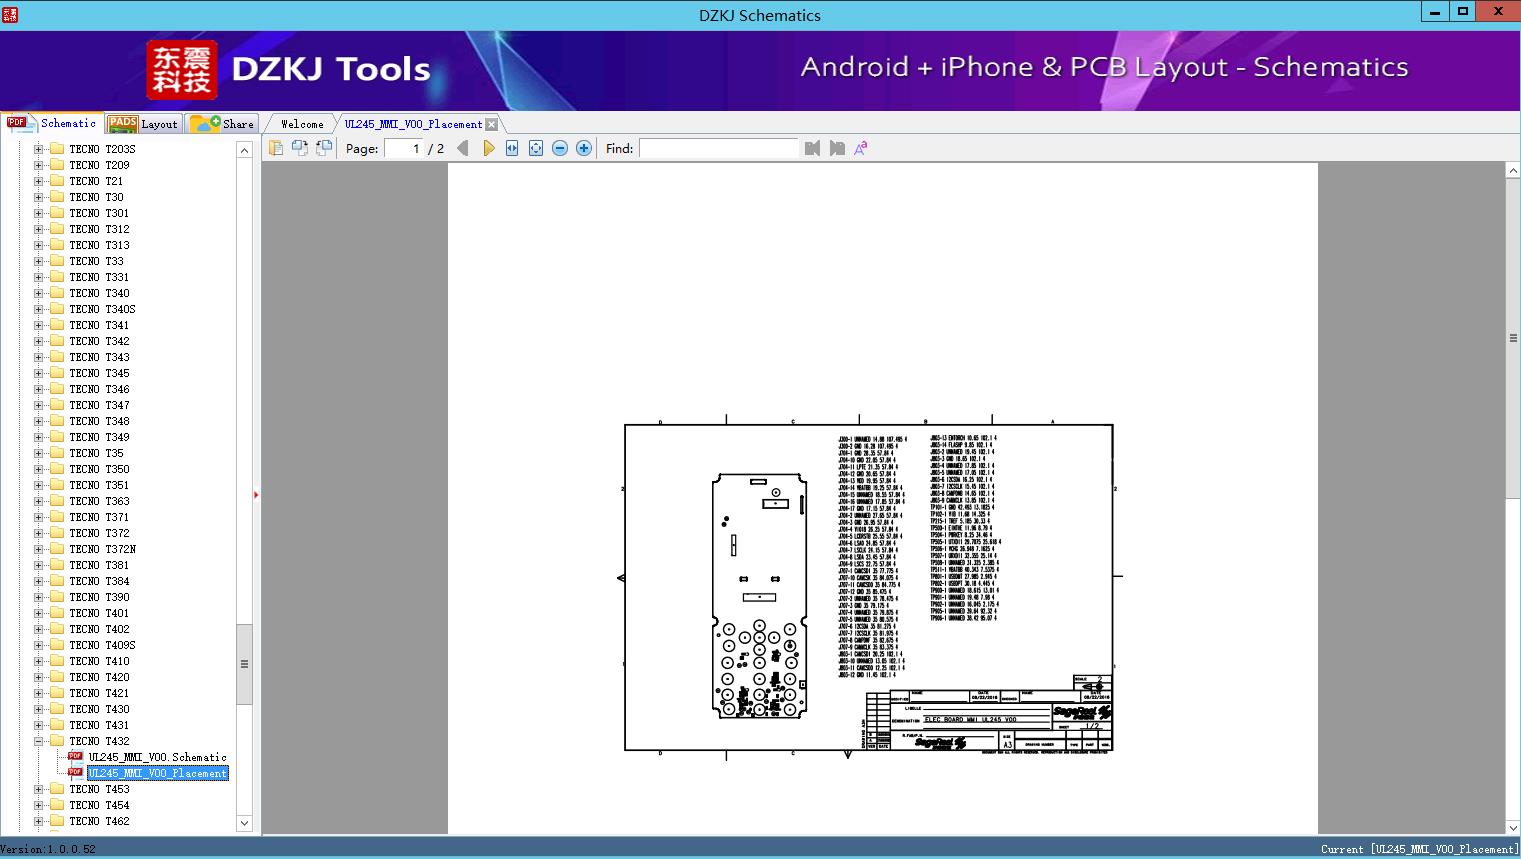Switch to the Layout tab

tap(143, 124)
